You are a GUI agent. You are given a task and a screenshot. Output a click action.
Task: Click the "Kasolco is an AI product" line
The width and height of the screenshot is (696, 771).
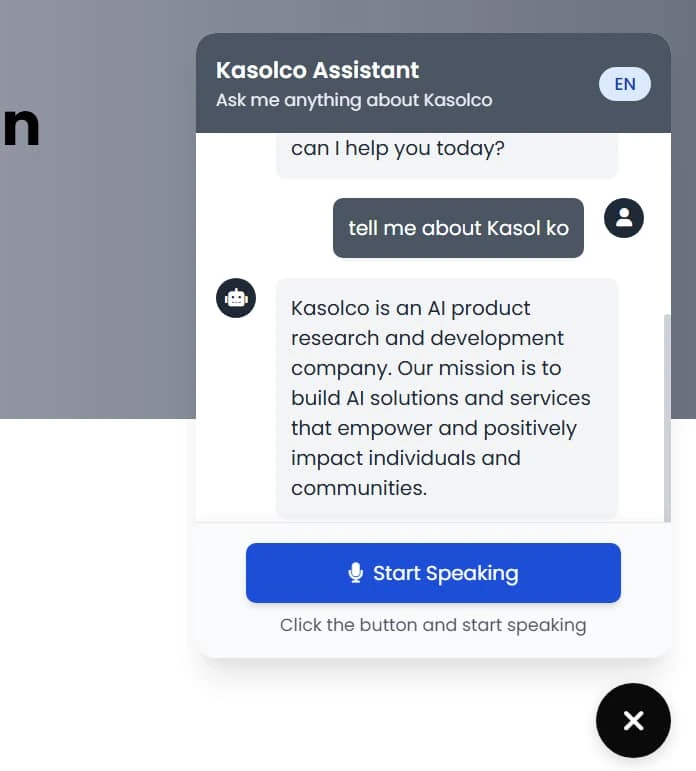410,308
